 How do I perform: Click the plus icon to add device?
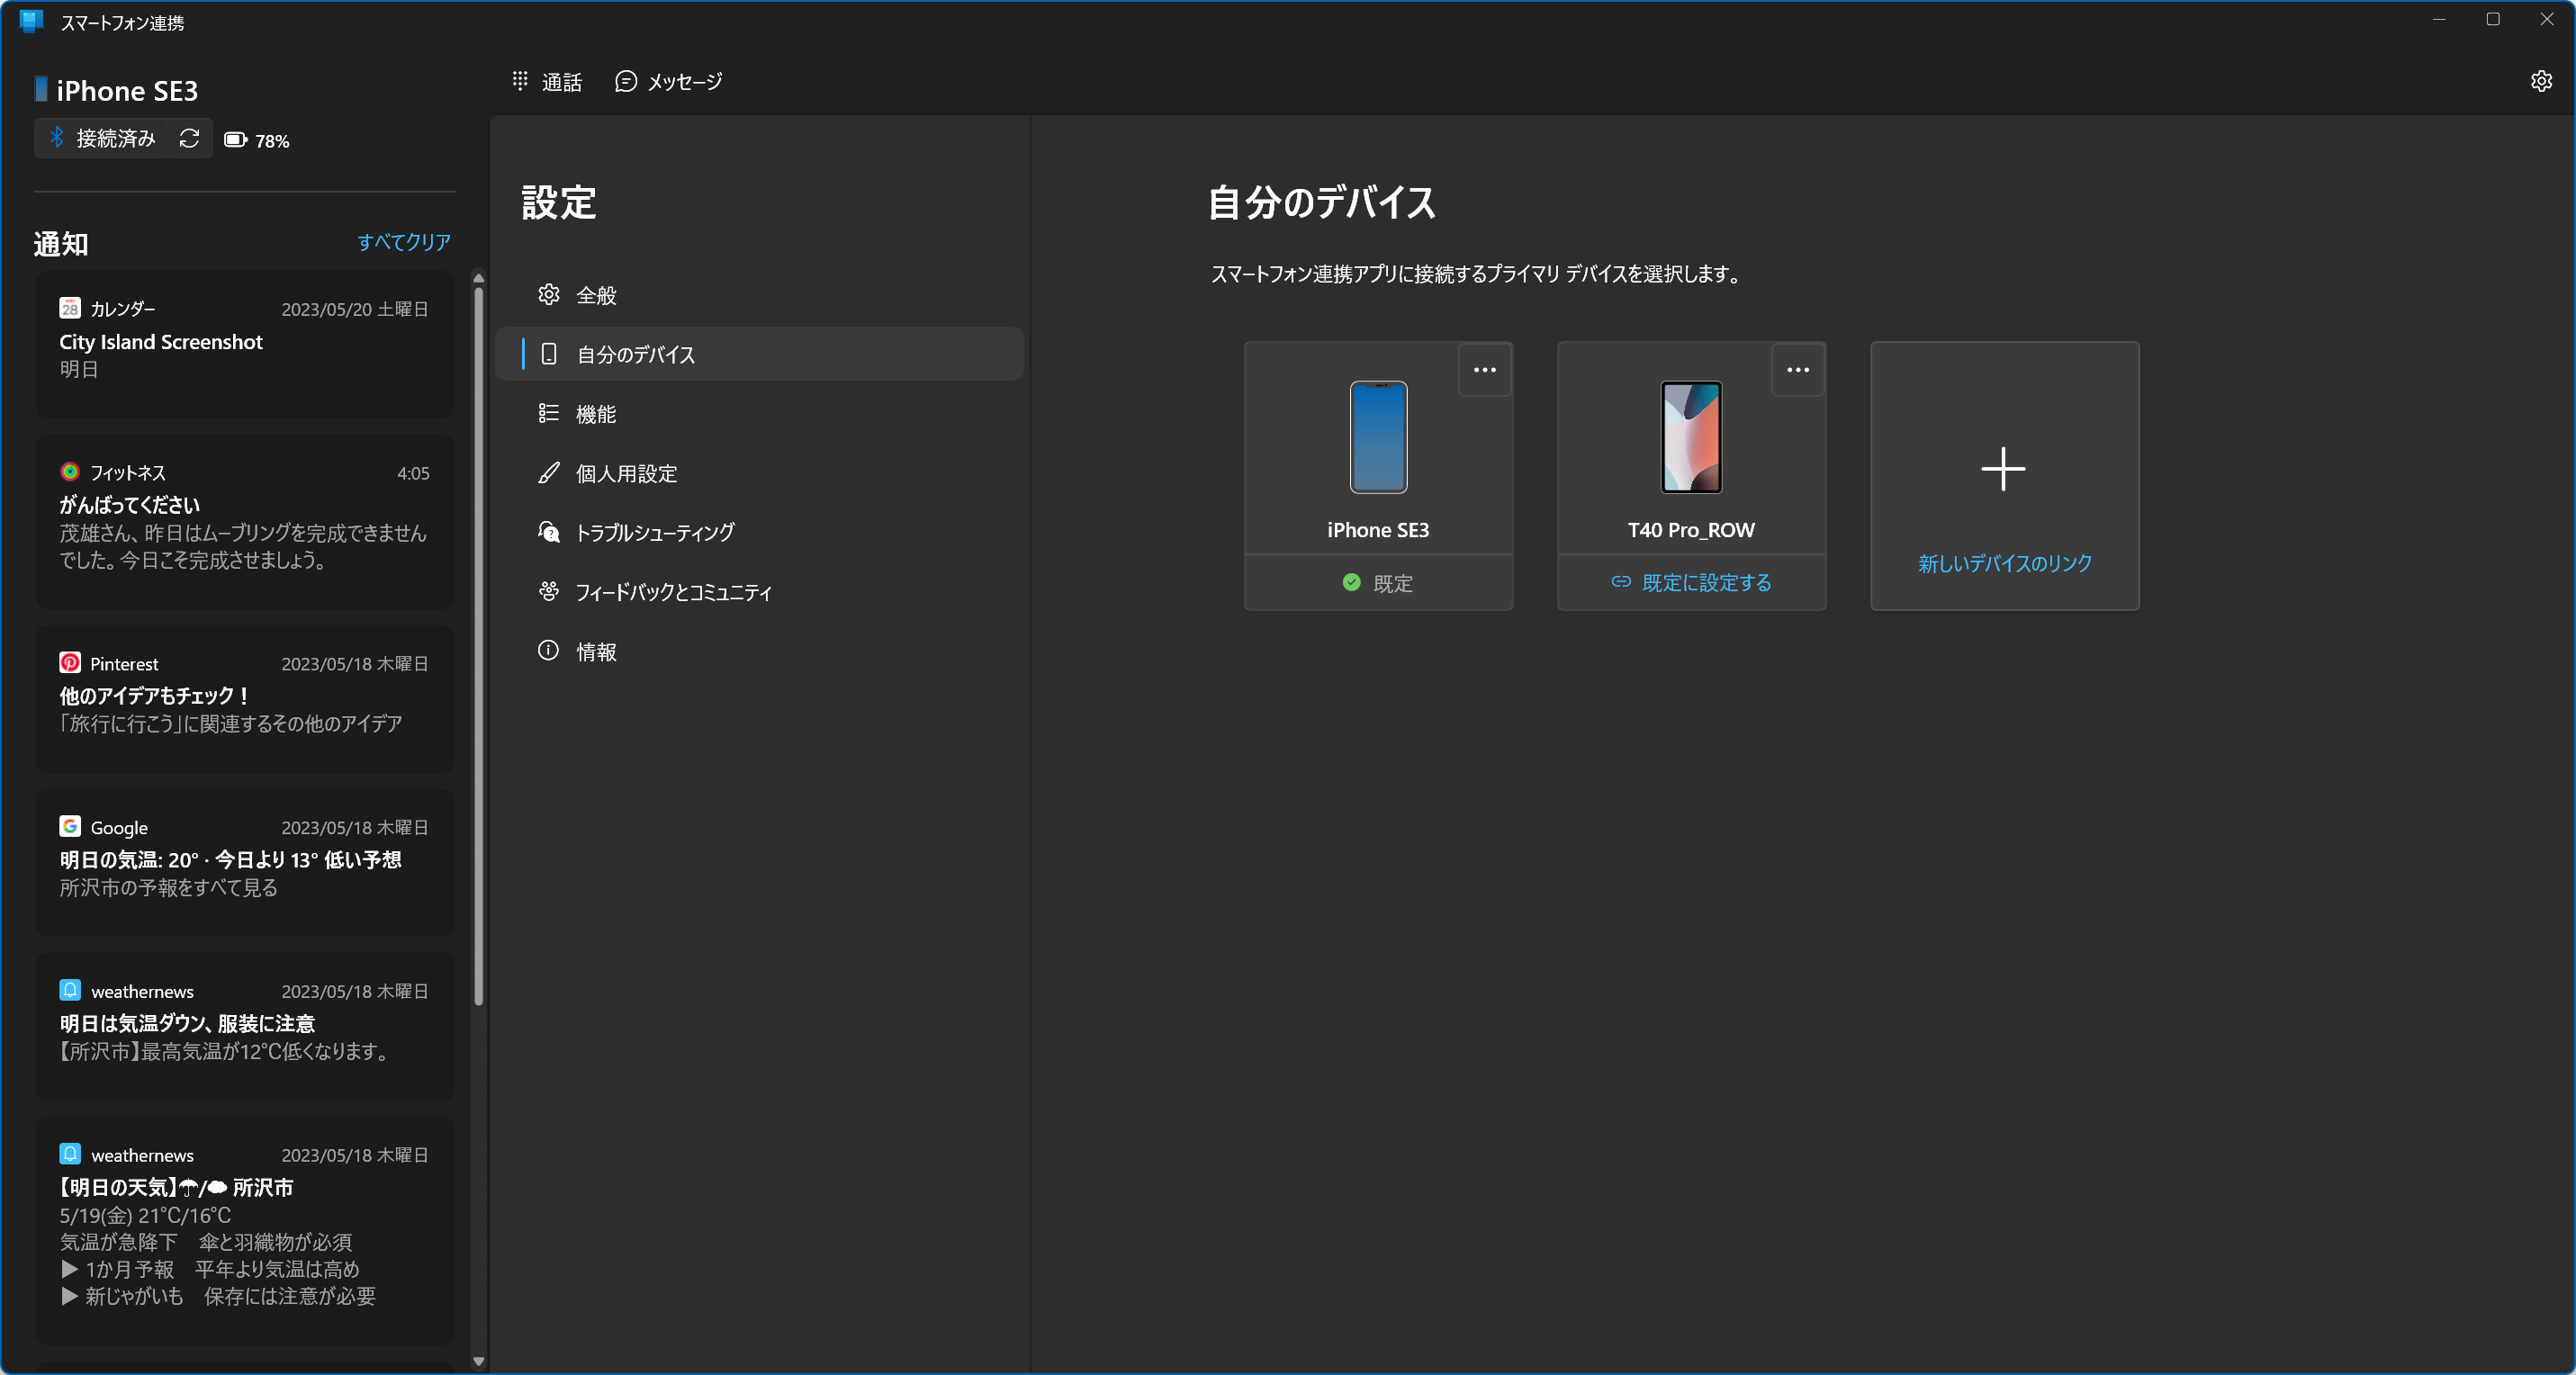2003,469
